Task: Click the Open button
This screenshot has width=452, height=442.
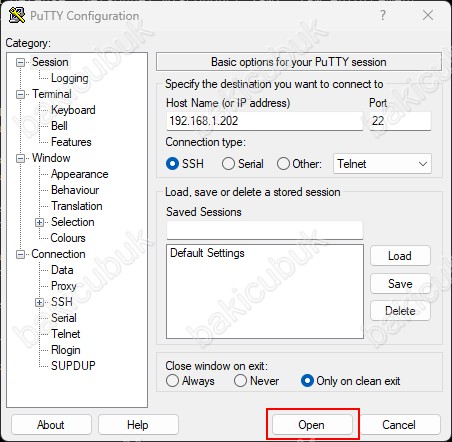Action: tap(312, 425)
